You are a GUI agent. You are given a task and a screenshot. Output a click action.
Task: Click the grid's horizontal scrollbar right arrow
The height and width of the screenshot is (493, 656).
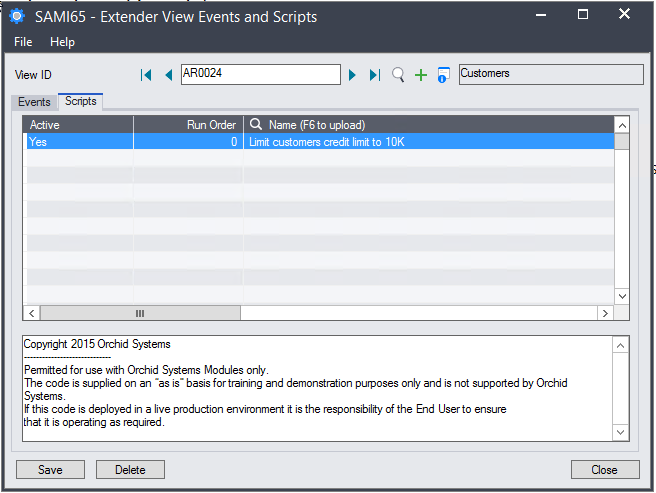604,313
